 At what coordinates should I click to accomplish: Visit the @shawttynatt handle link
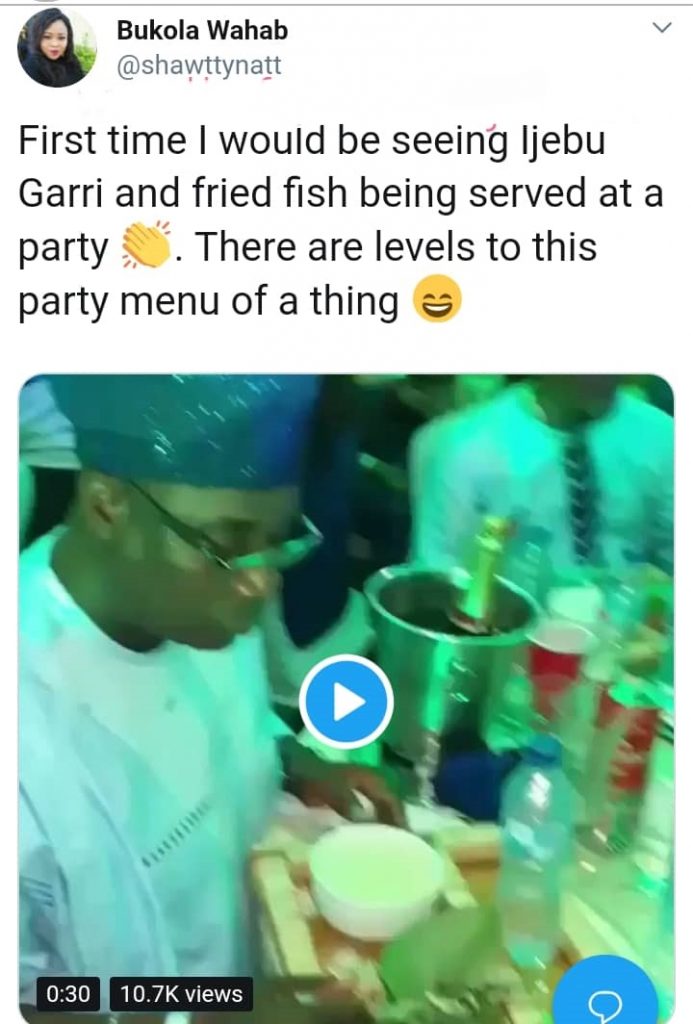200,66
